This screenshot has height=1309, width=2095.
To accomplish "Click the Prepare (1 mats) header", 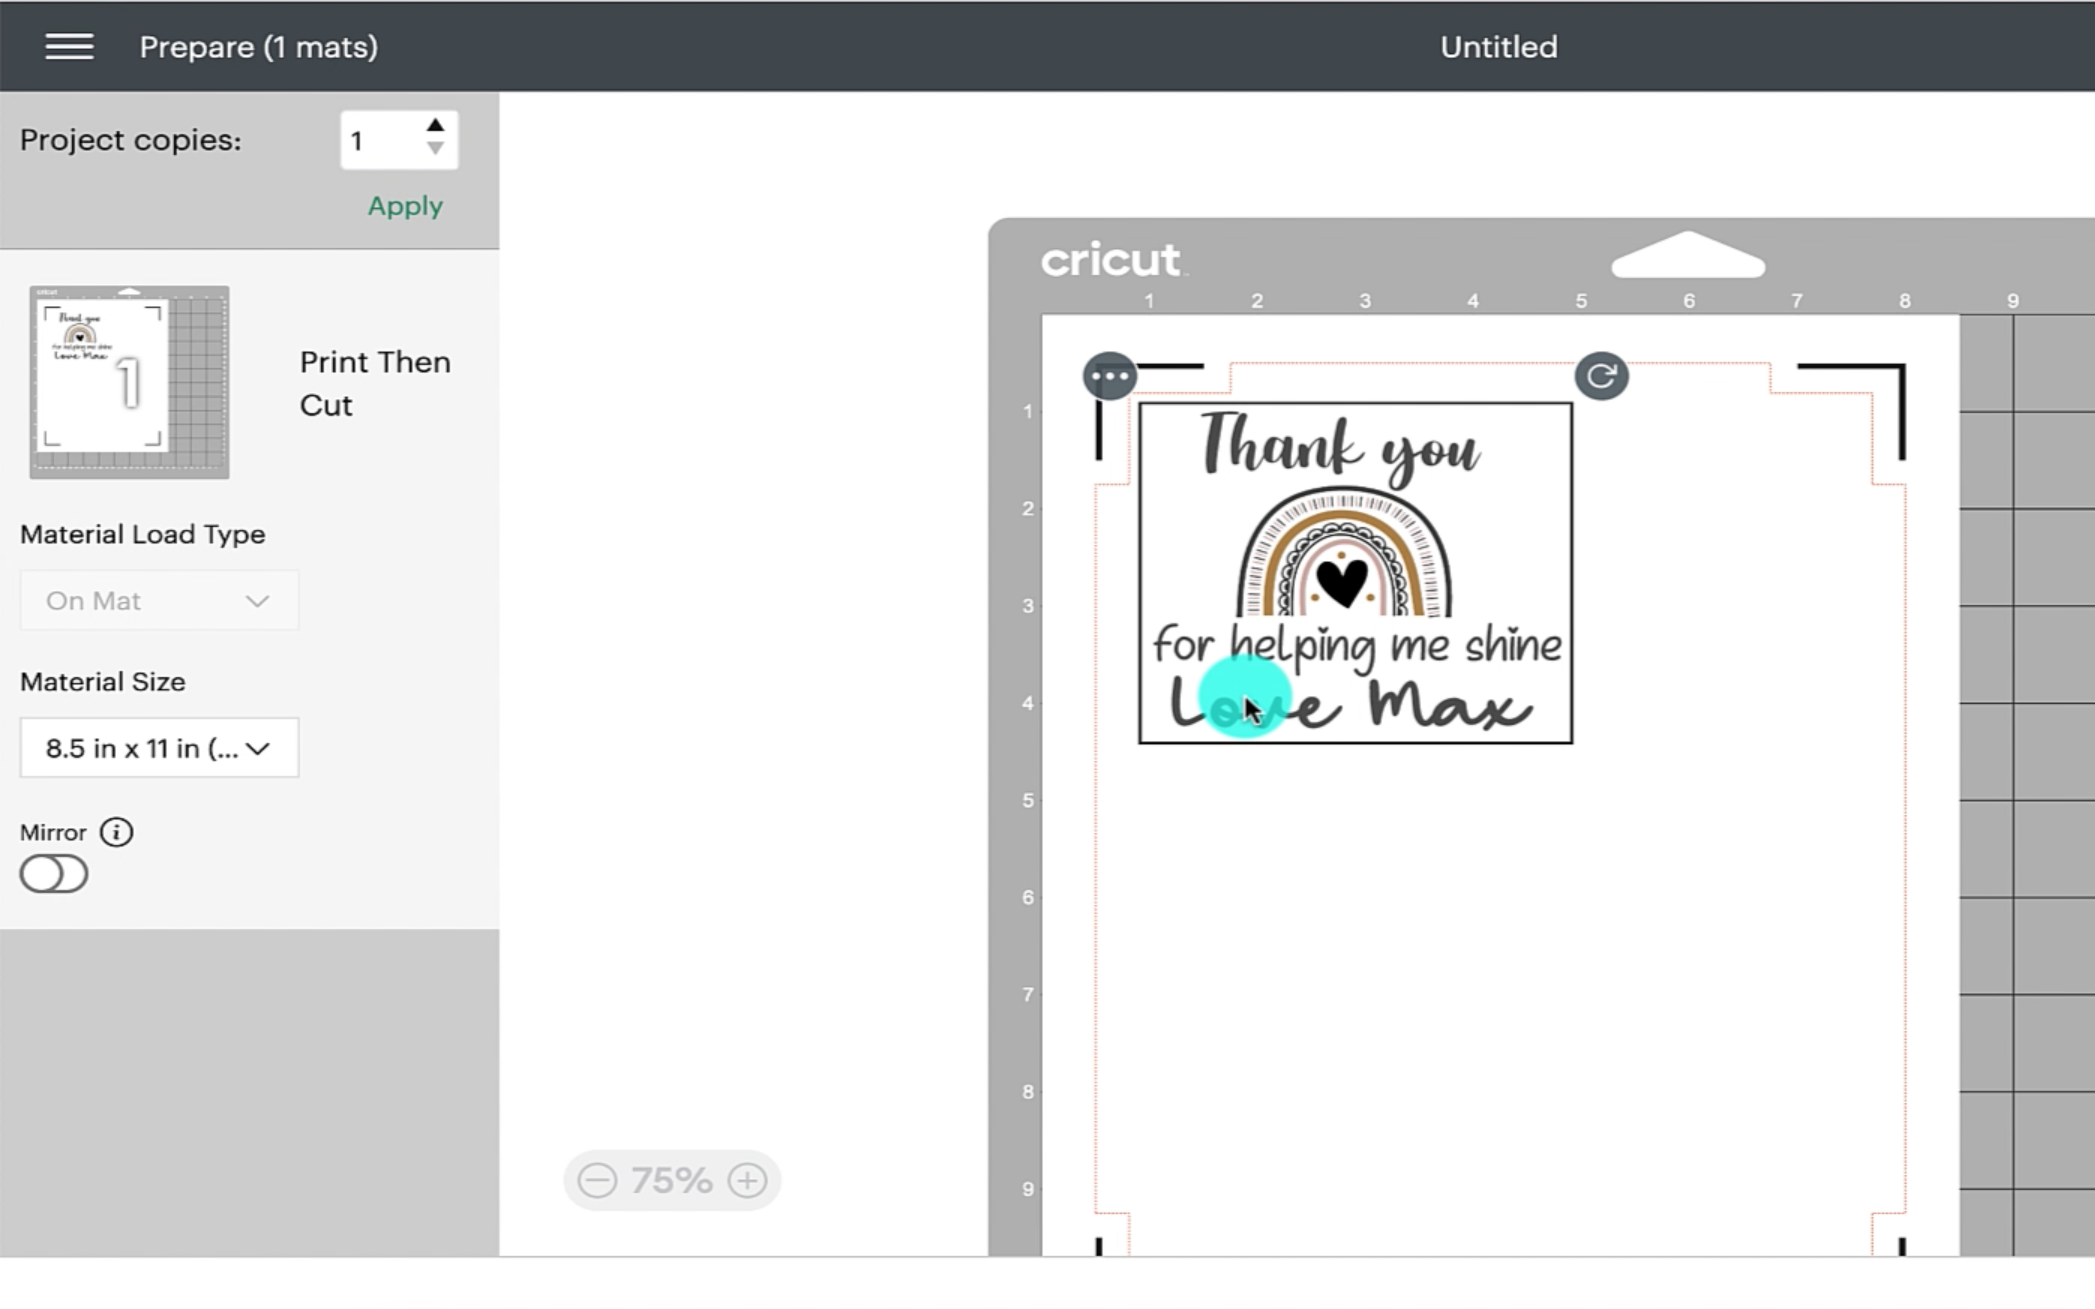I will 259,47.
